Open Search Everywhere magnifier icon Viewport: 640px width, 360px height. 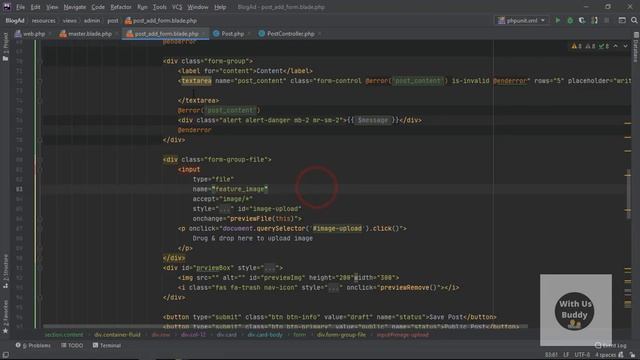pyautogui.click(x=634, y=20)
